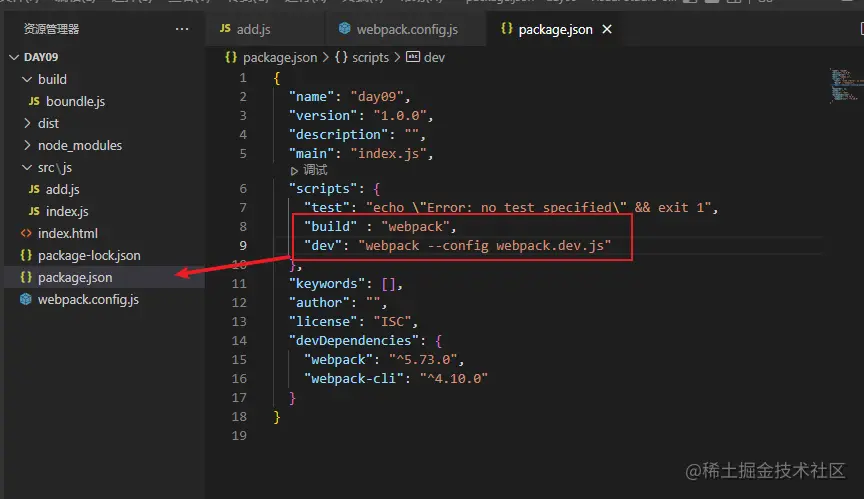Viewport: 864px width, 499px height.
Task: Switch to the webpack.config.js editor tab
Action: (x=406, y=29)
